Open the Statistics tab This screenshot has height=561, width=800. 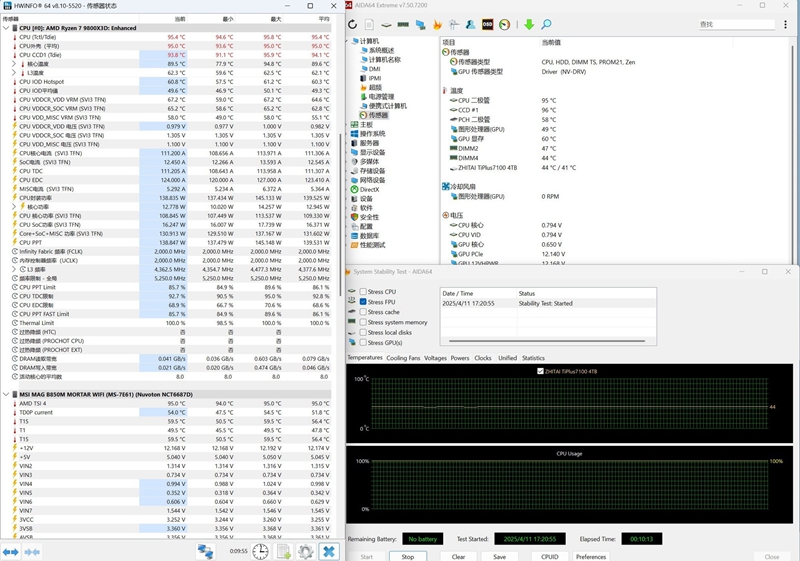coord(533,358)
